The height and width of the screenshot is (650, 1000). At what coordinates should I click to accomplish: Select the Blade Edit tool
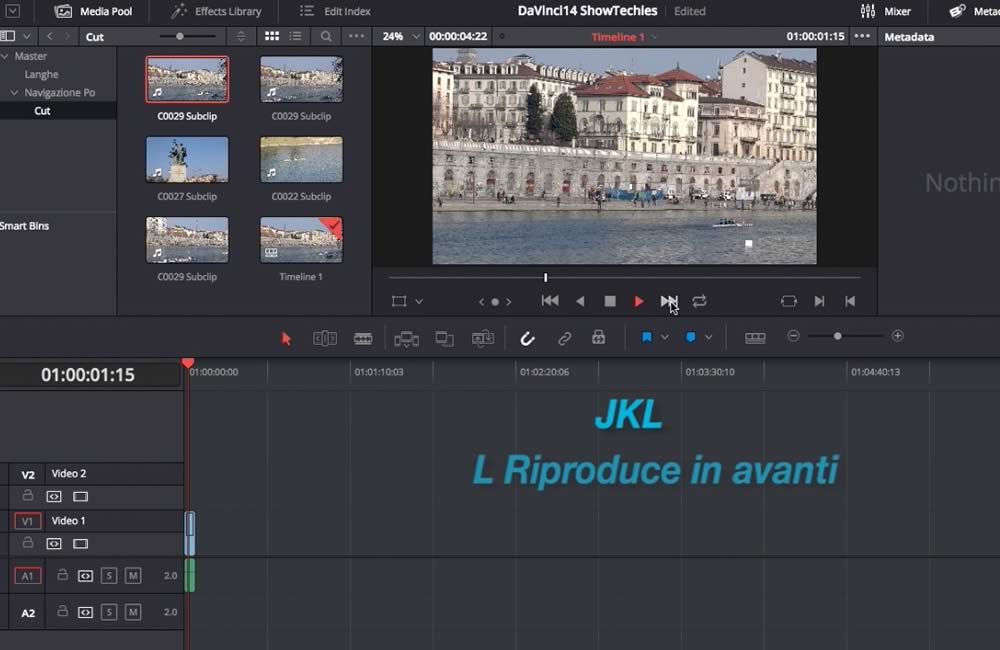pos(363,338)
